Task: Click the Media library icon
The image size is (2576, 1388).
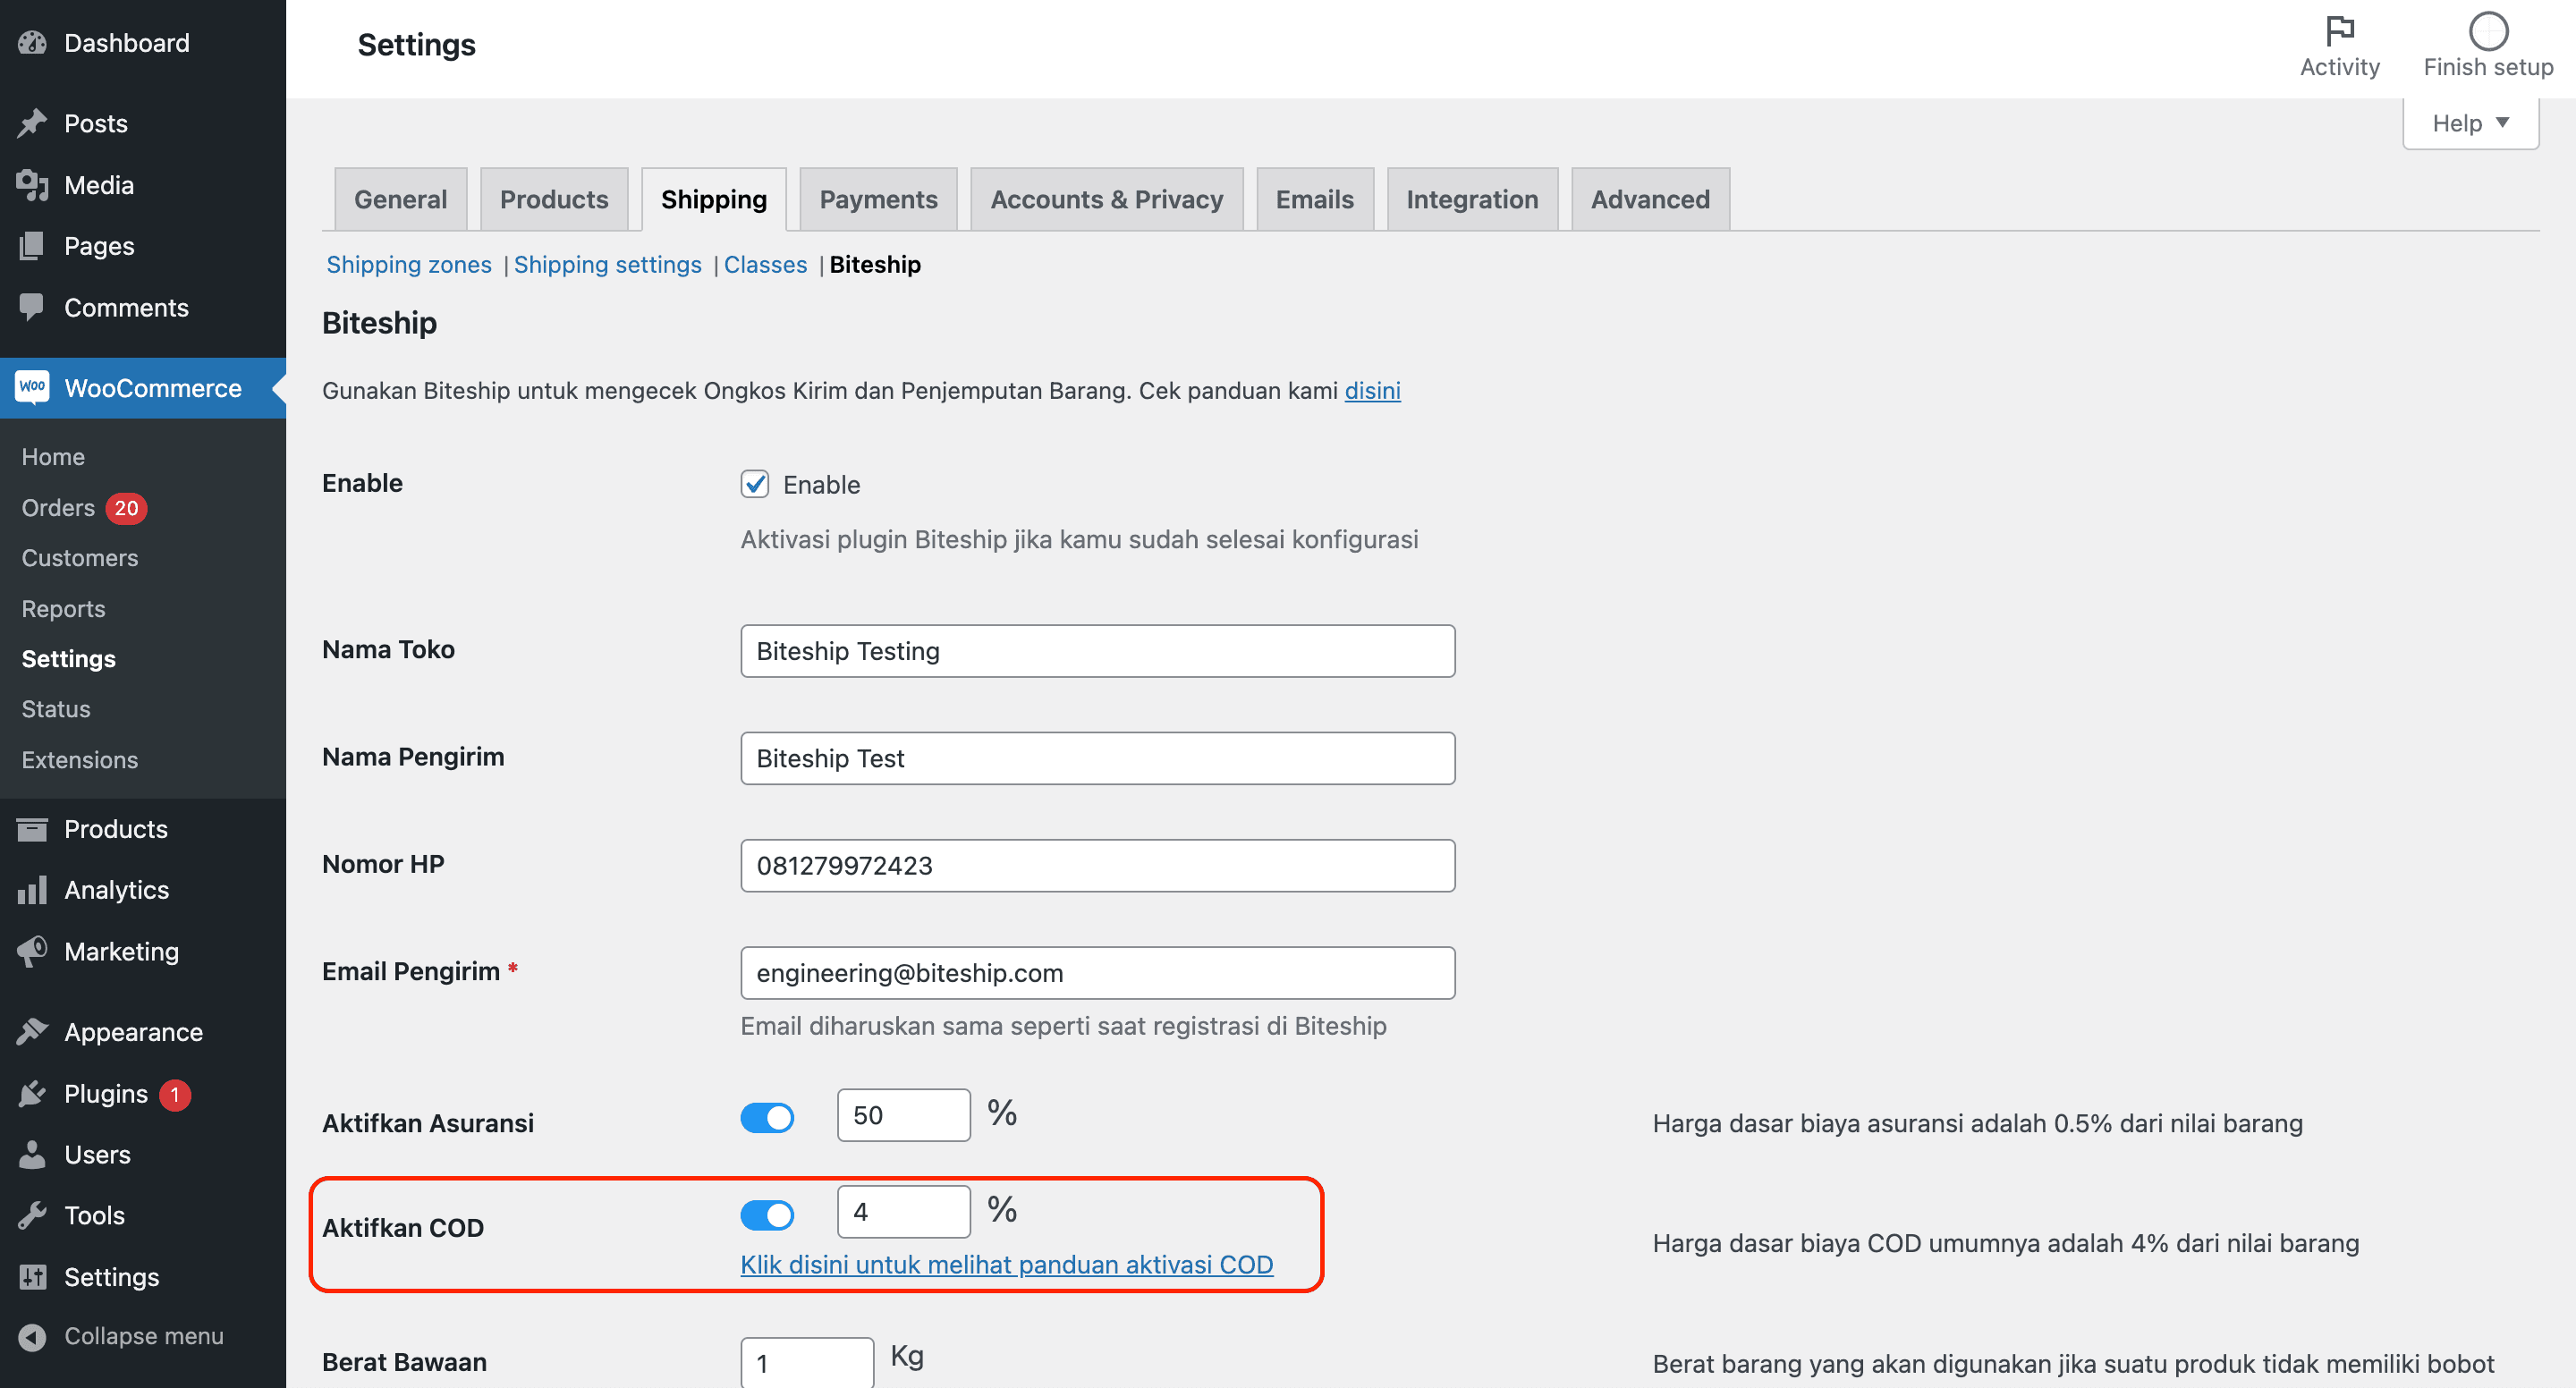Action: 32,185
